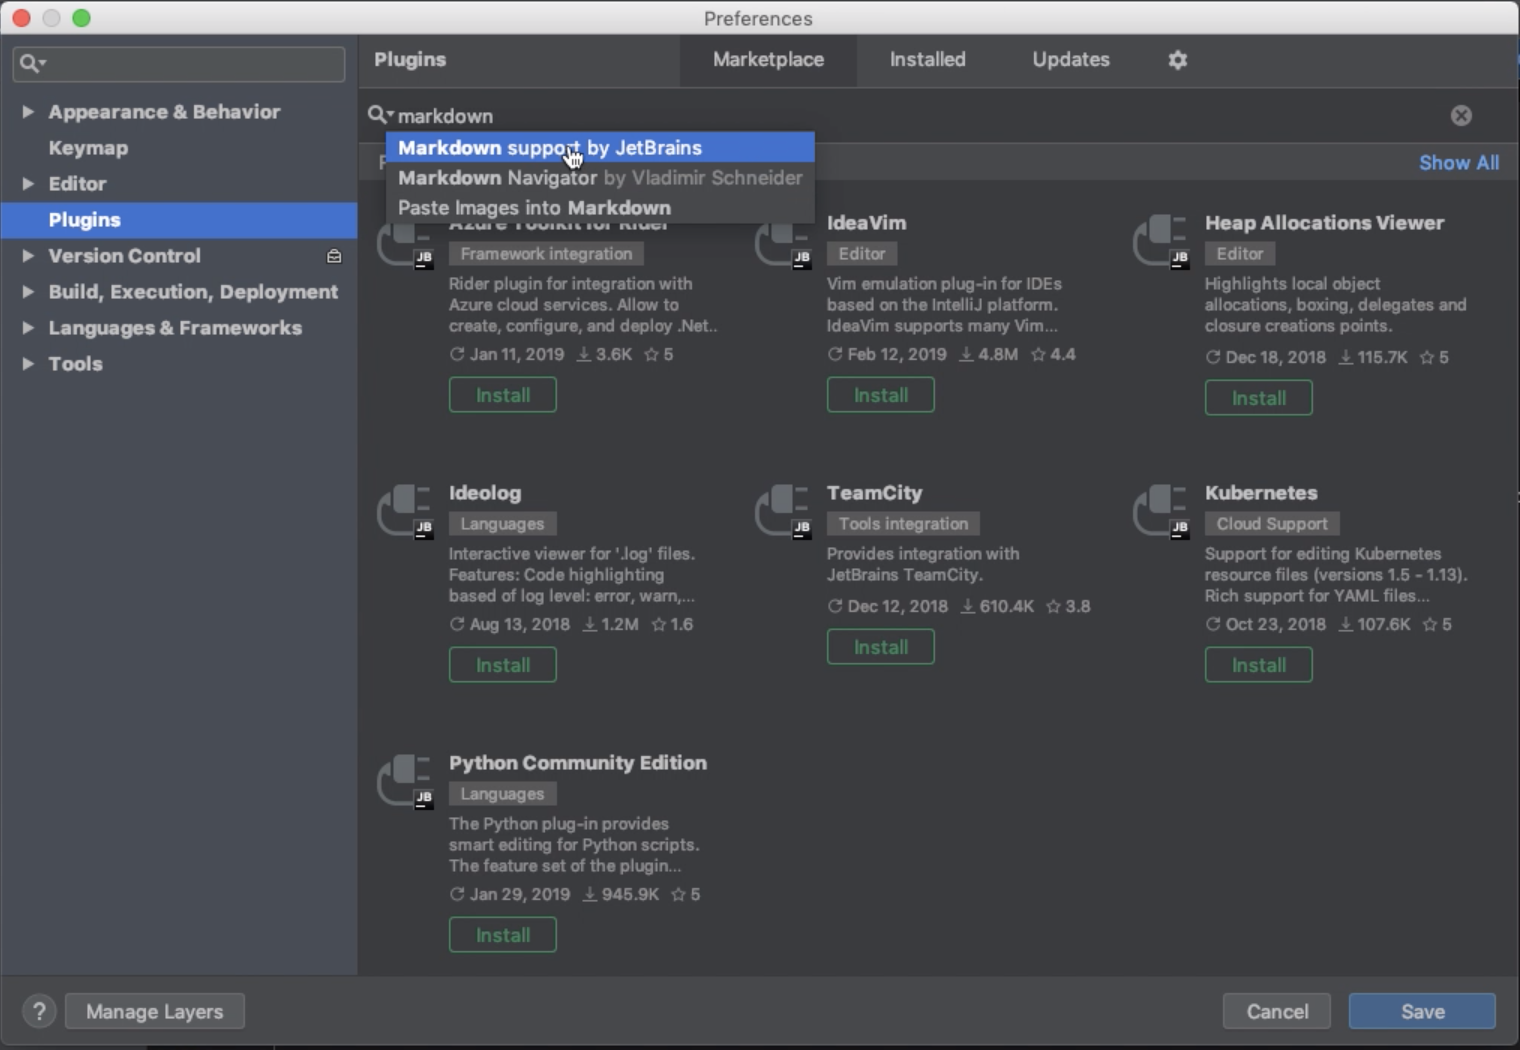Click the IdeaVim plugin icon
Image resolution: width=1520 pixels, height=1050 pixels.
pyautogui.click(x=783, y=242)
